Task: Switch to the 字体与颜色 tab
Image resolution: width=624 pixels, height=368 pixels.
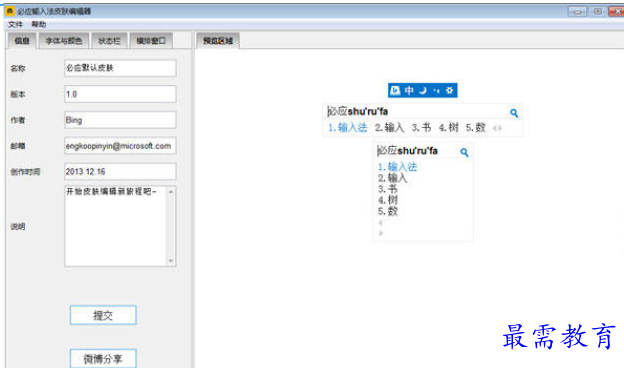Action: point(64,41)
